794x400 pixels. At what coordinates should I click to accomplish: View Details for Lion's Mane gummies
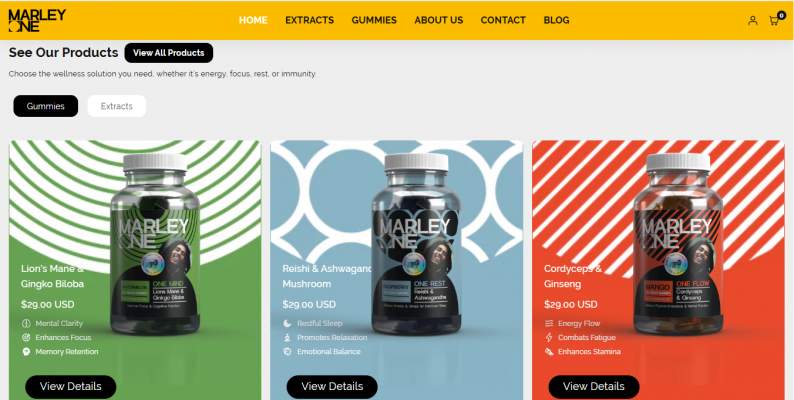click(70, 386)
